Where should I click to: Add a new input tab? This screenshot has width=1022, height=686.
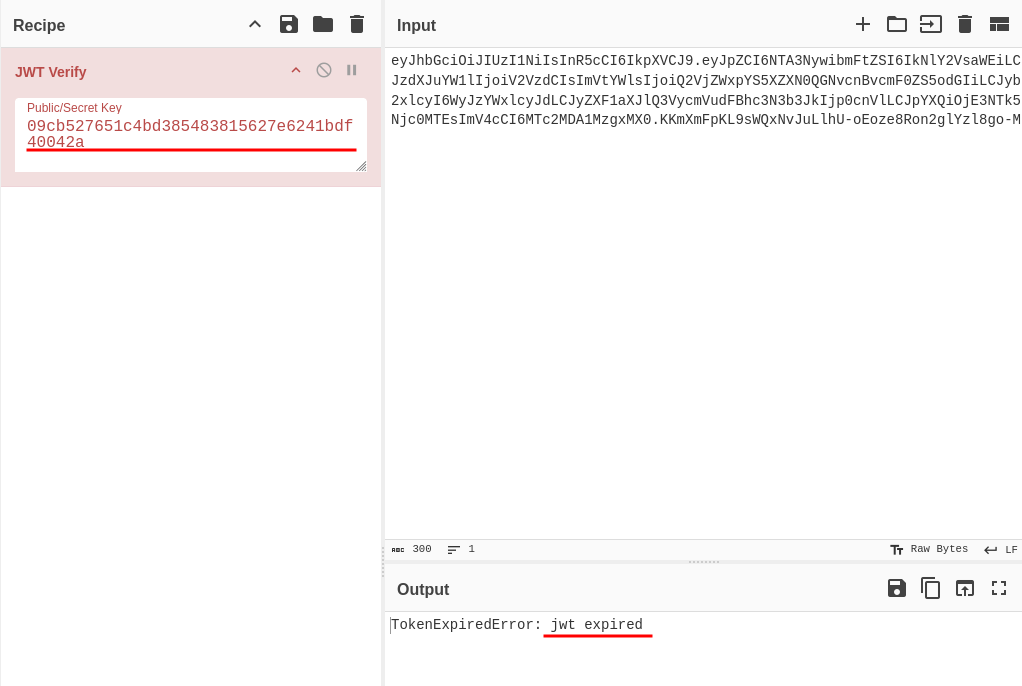pyautogui.click(x=863, y=24)
